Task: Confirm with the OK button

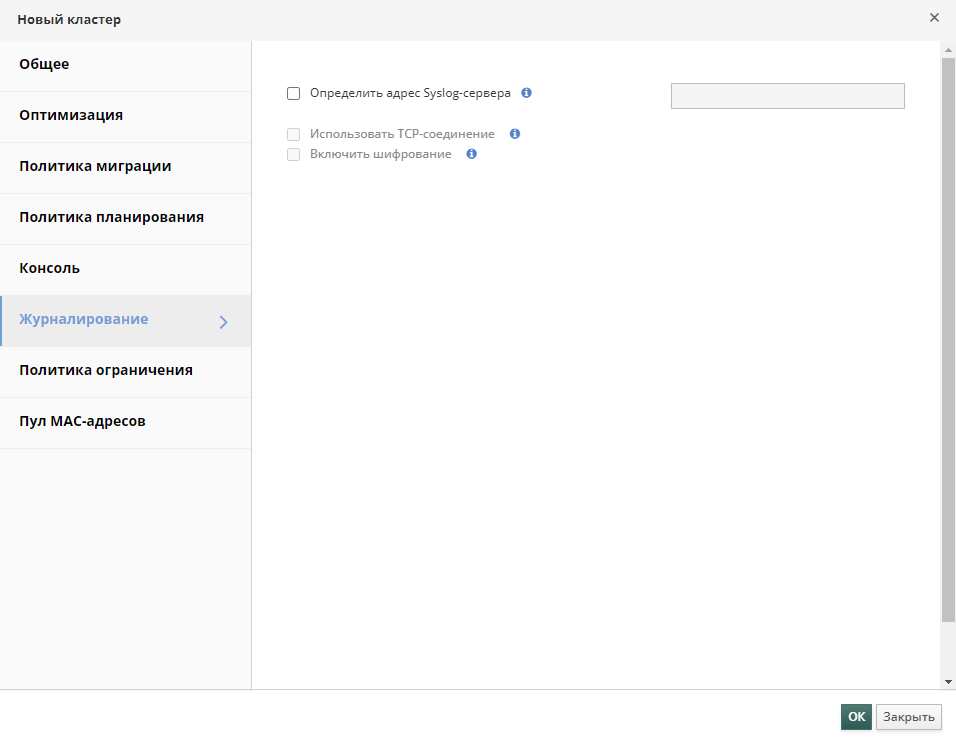Action: [x=856, y=717]
